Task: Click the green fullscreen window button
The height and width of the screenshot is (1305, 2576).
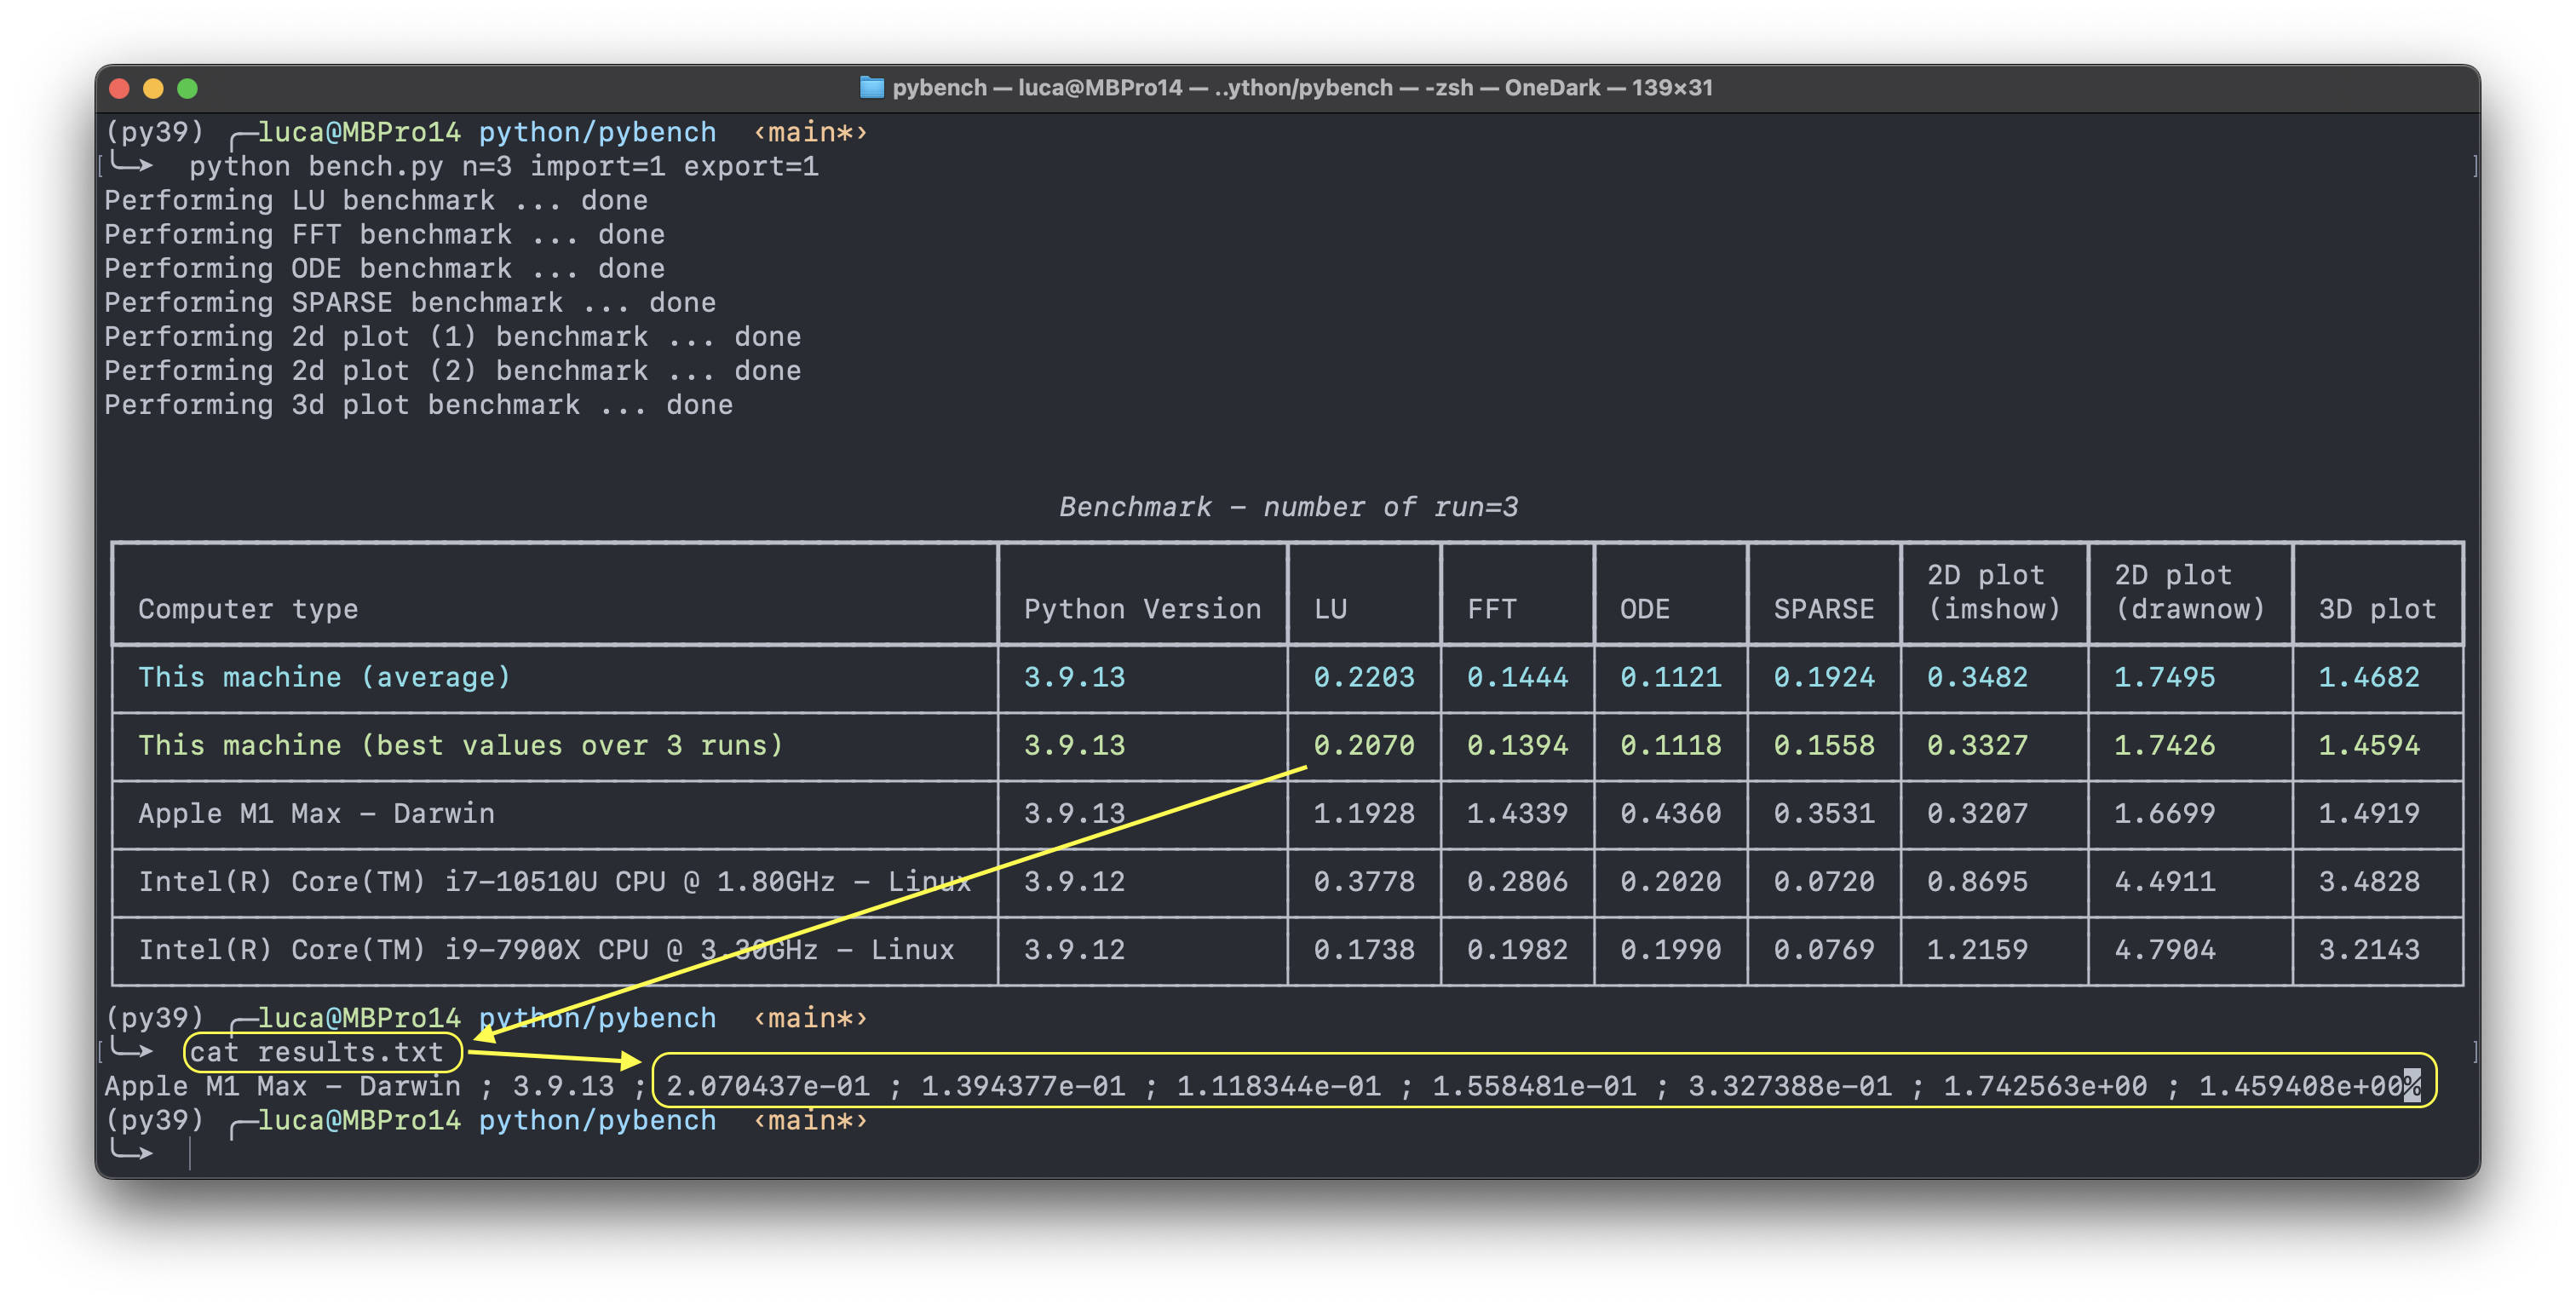Action: [187, 89]
